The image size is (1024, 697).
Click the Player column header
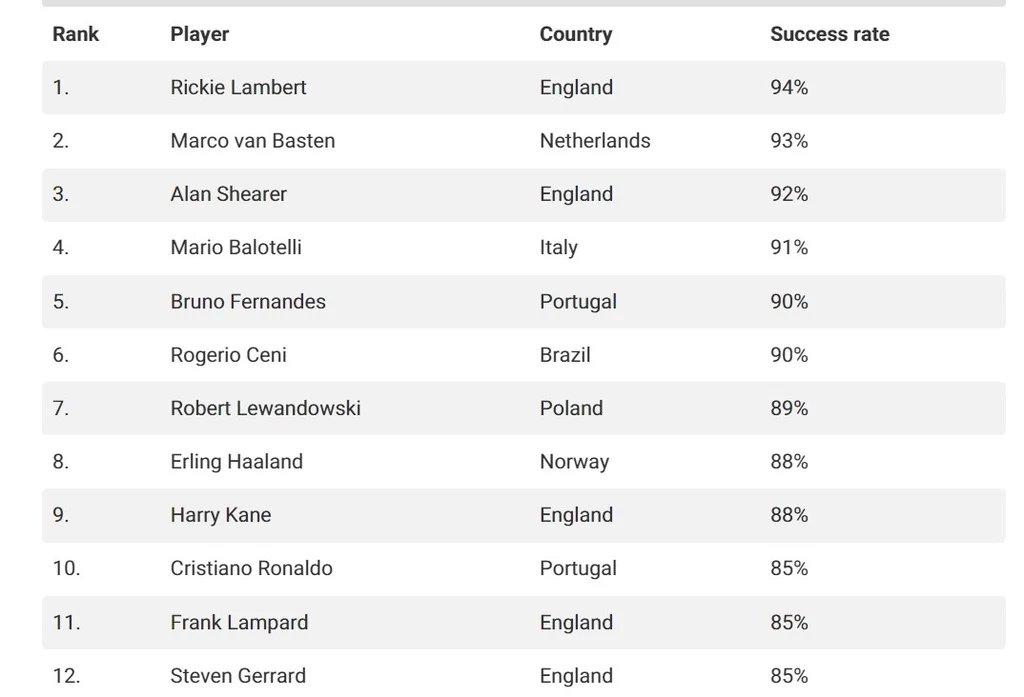(199, 34)
